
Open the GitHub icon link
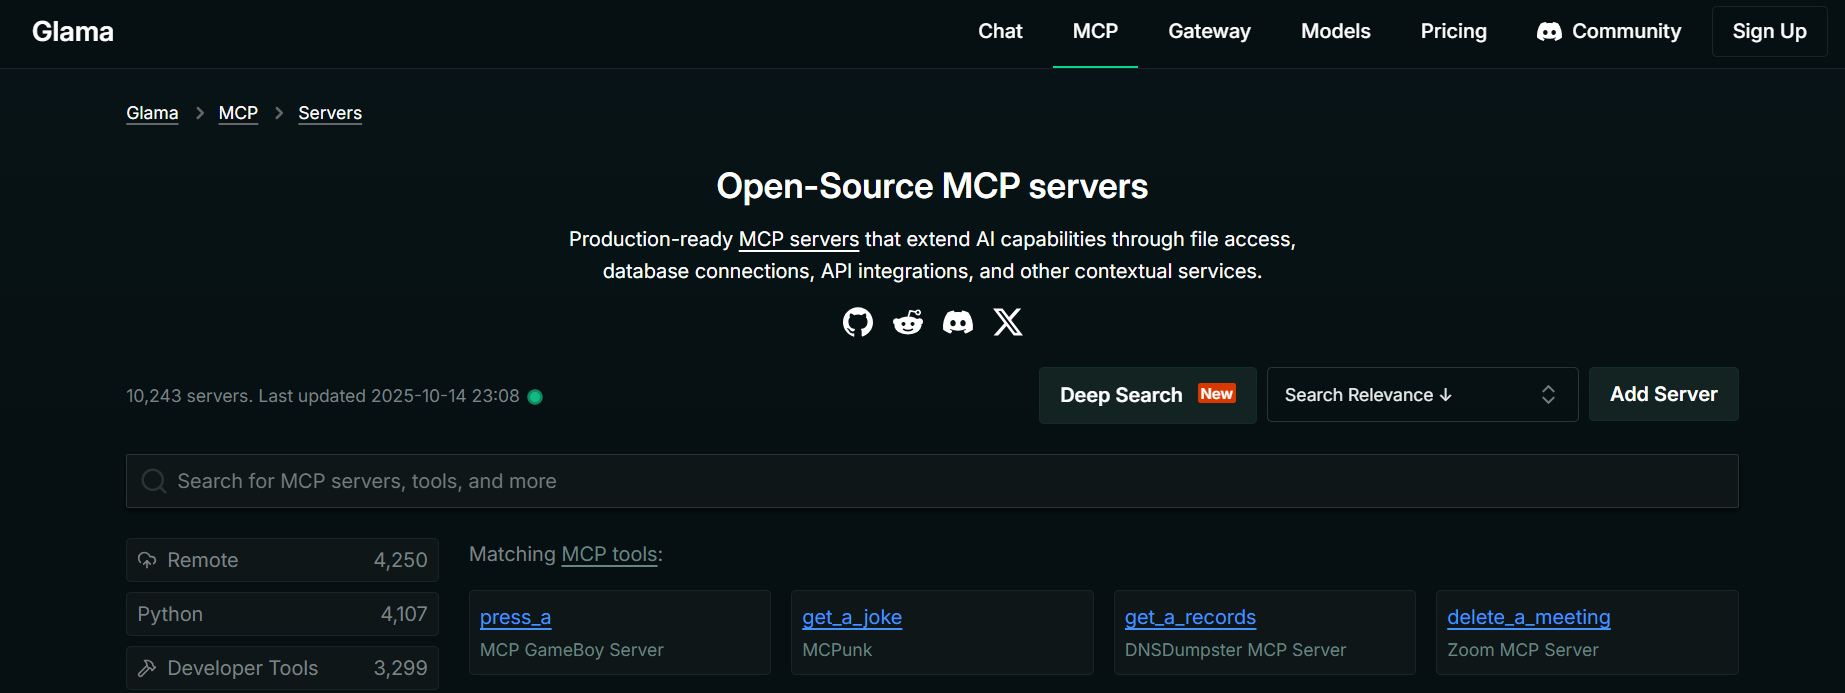tap(857, 322)
